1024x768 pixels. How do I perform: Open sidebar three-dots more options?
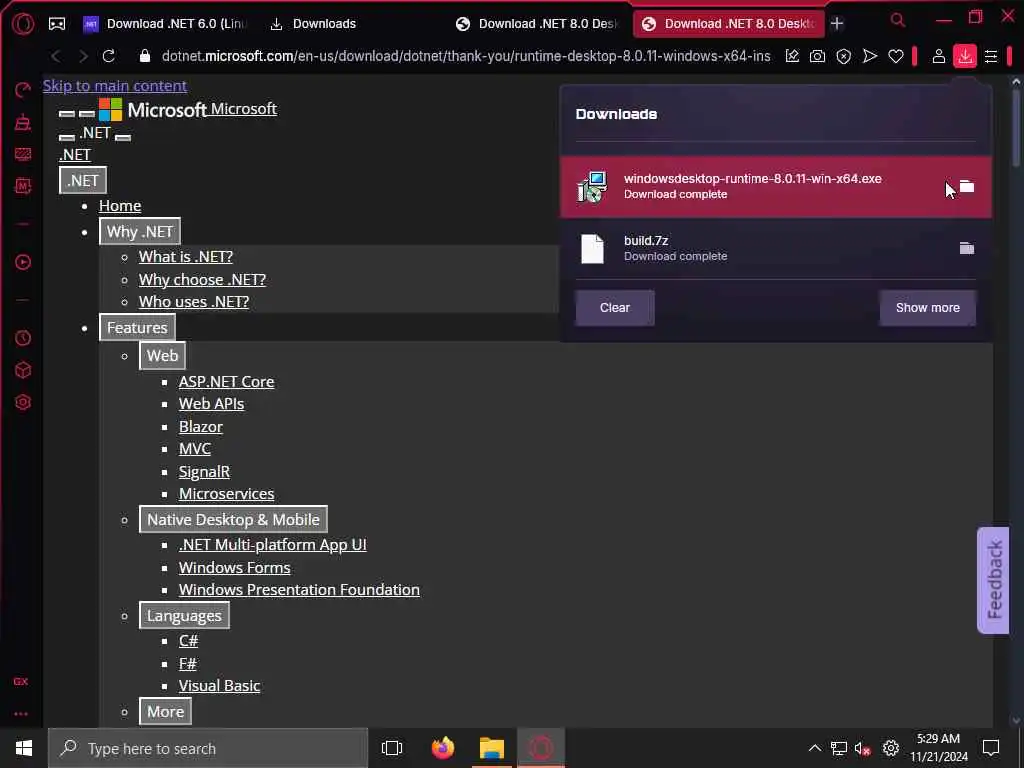pyautogui.click(x=21, y=714)
